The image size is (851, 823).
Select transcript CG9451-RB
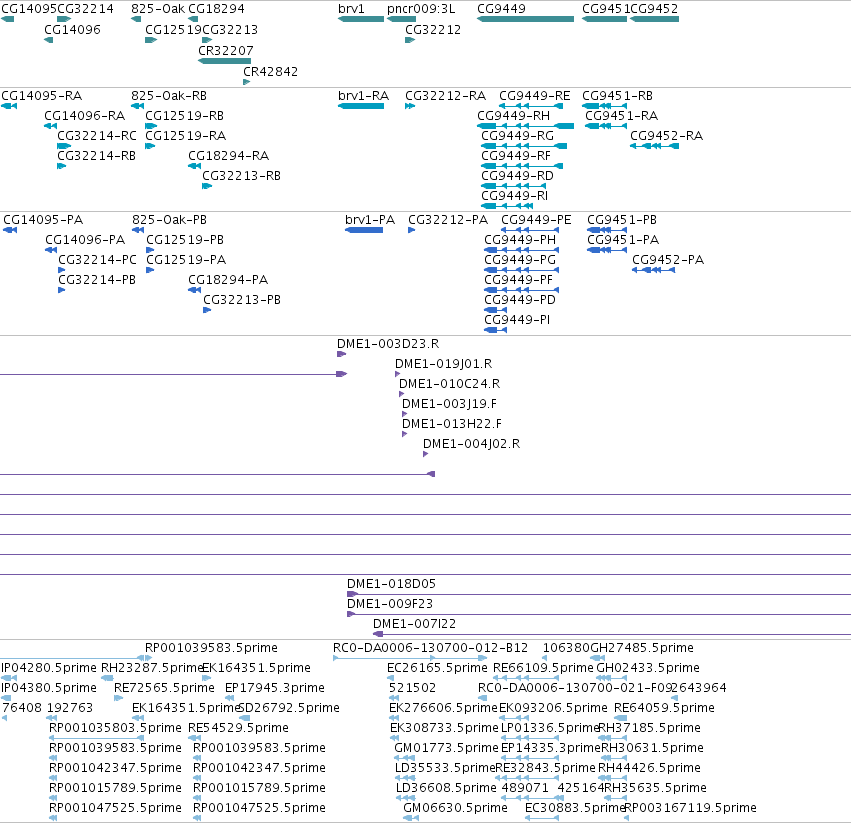(x=617, y=96)
